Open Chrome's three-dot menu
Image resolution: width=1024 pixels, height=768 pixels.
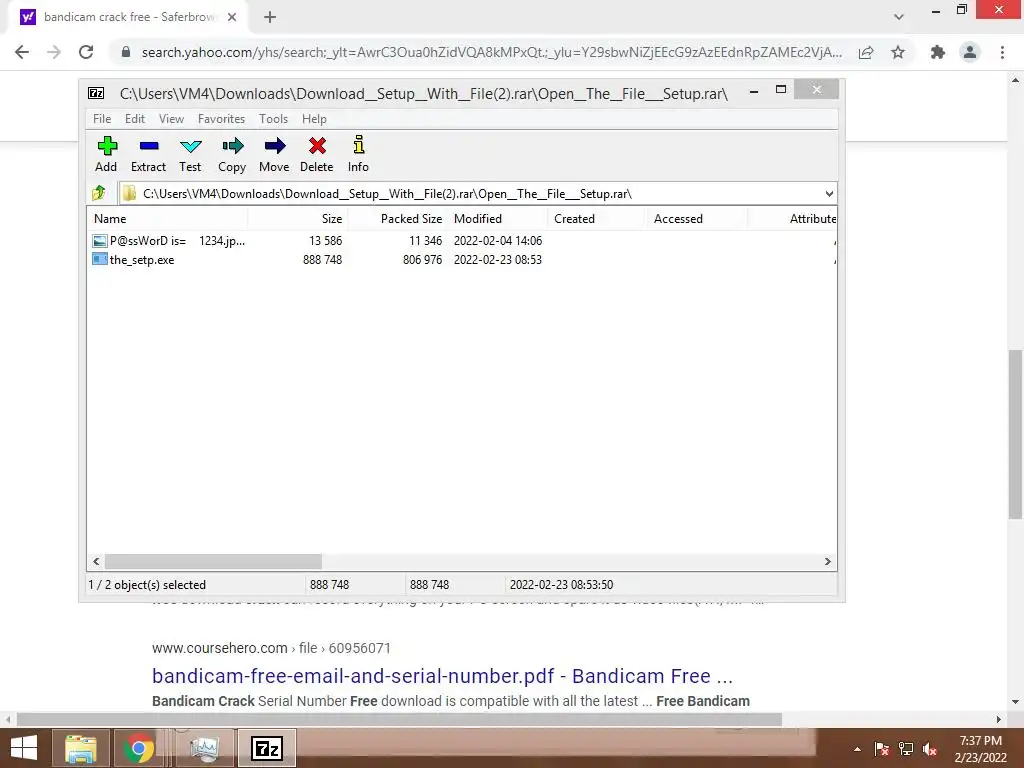[1002, 52]
